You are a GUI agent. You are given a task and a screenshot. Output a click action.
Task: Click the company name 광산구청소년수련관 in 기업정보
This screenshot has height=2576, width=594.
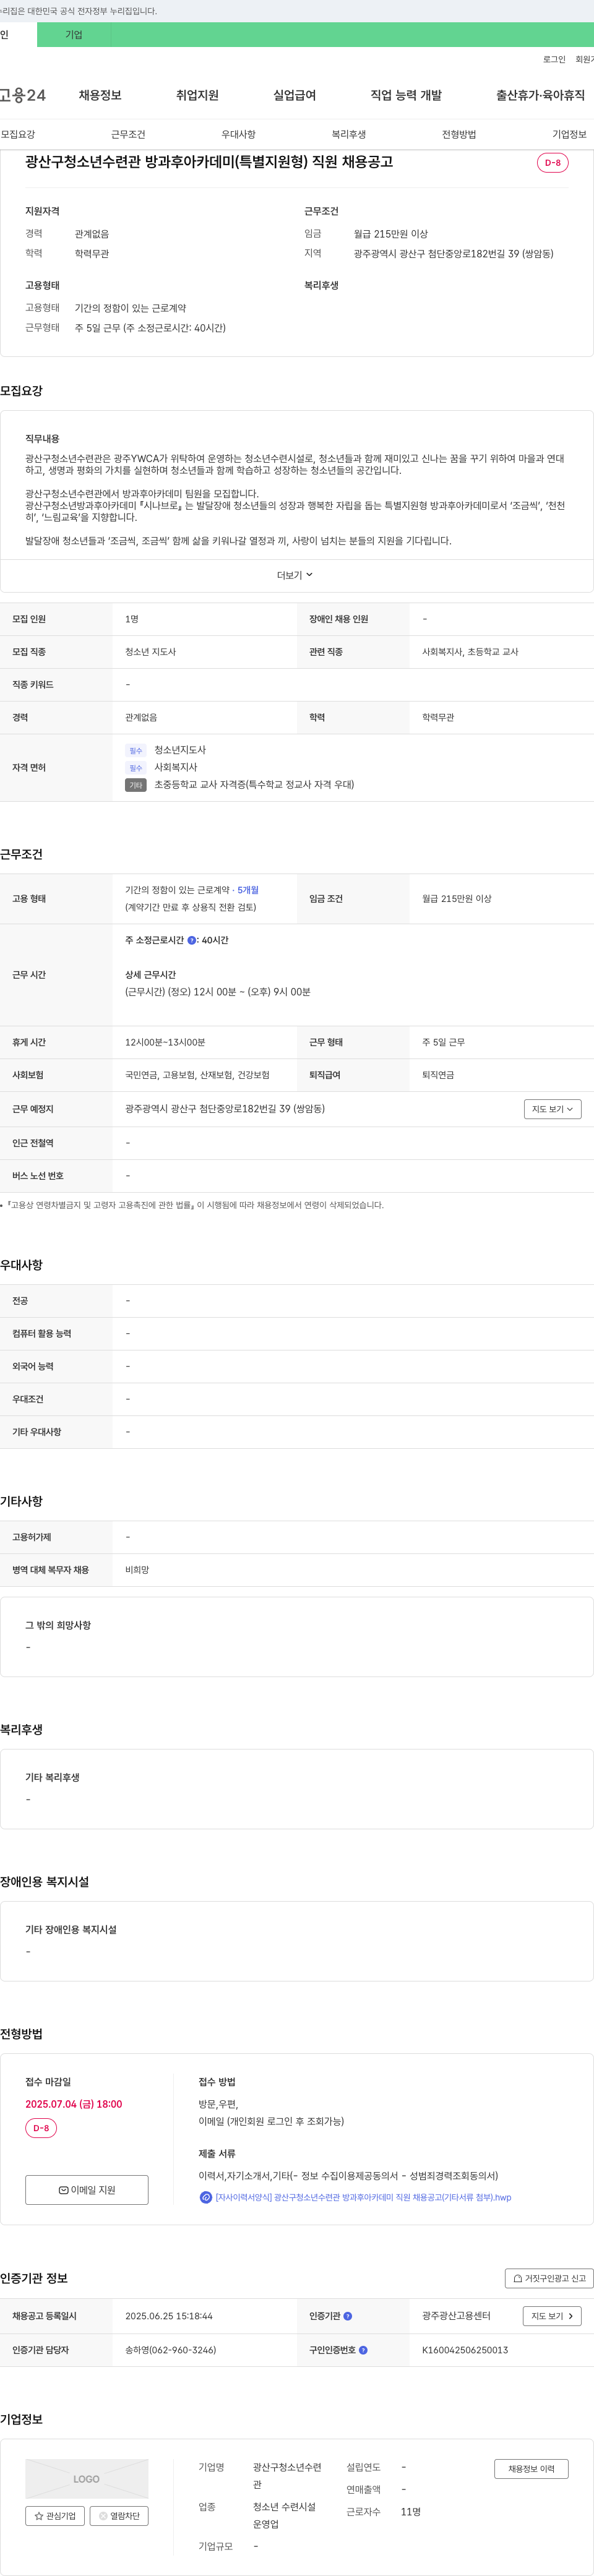[287, 2476]
